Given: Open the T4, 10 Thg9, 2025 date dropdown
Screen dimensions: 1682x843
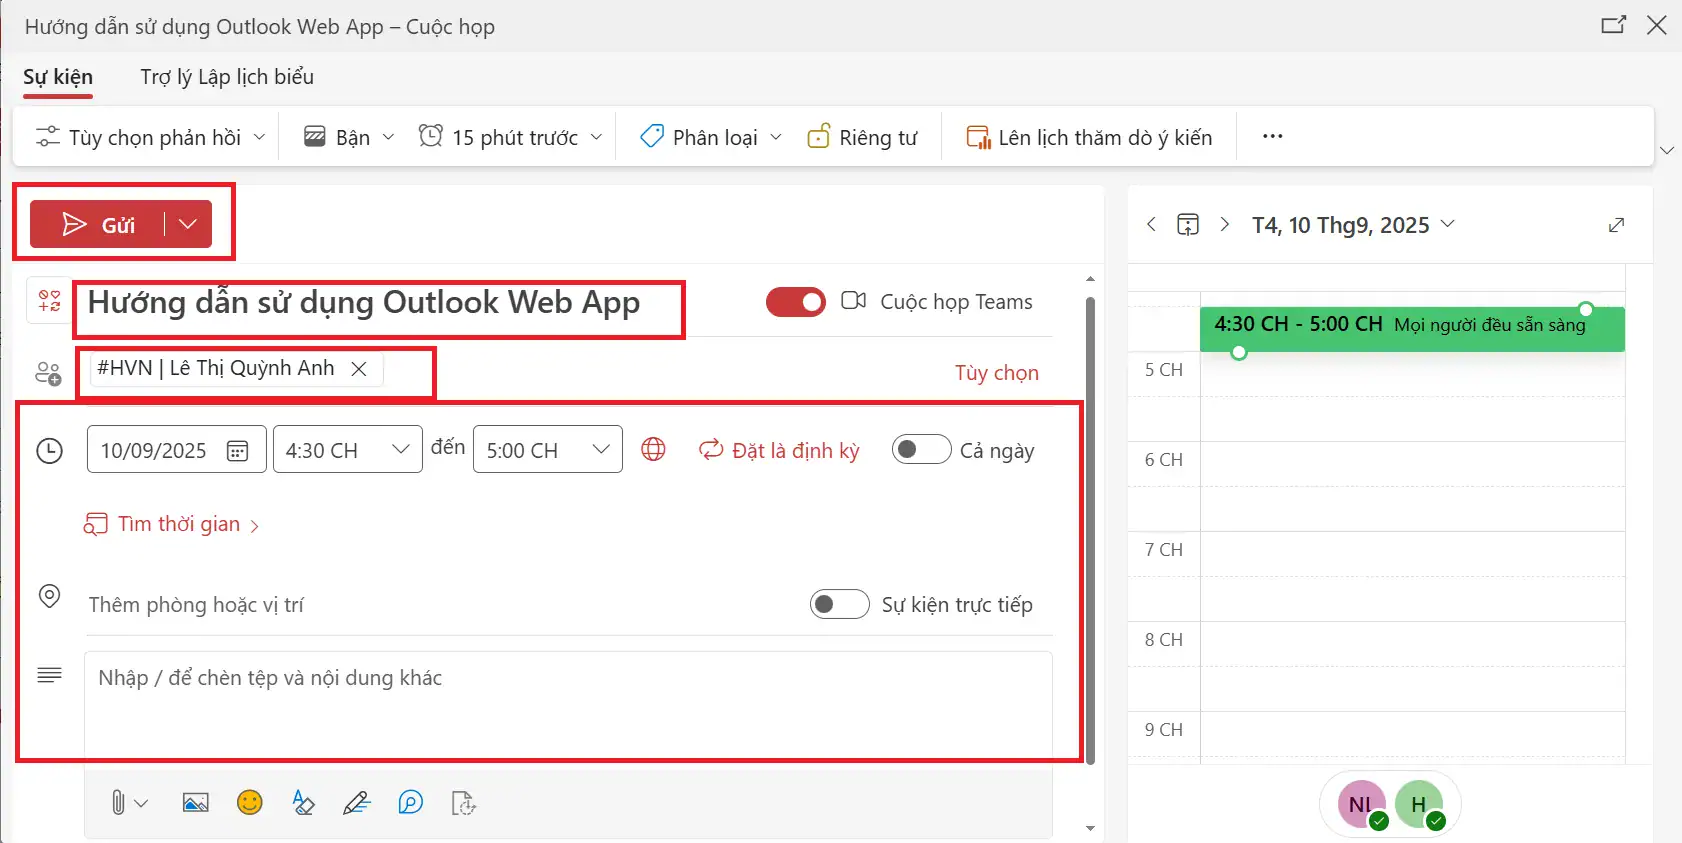Looking at the screenshot, I should pyautogui.click(x=1352, y=225).
